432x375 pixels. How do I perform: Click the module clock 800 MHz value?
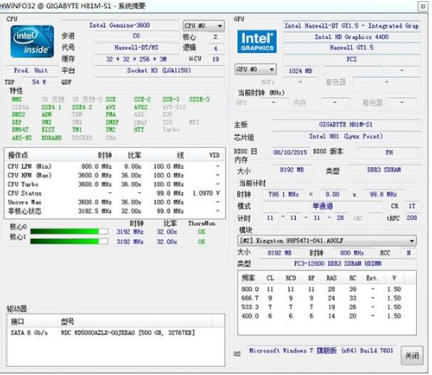[352, 253]
